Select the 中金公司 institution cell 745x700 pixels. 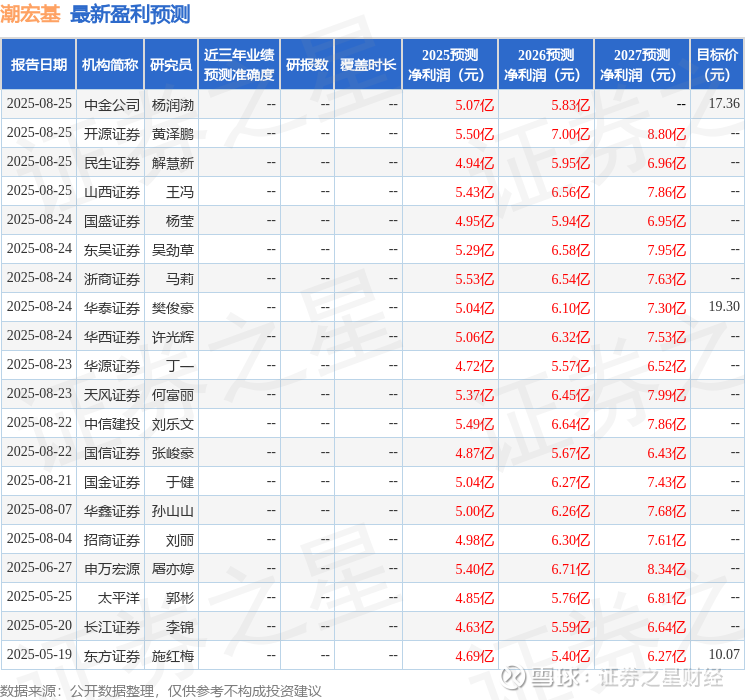click(112, 105)
